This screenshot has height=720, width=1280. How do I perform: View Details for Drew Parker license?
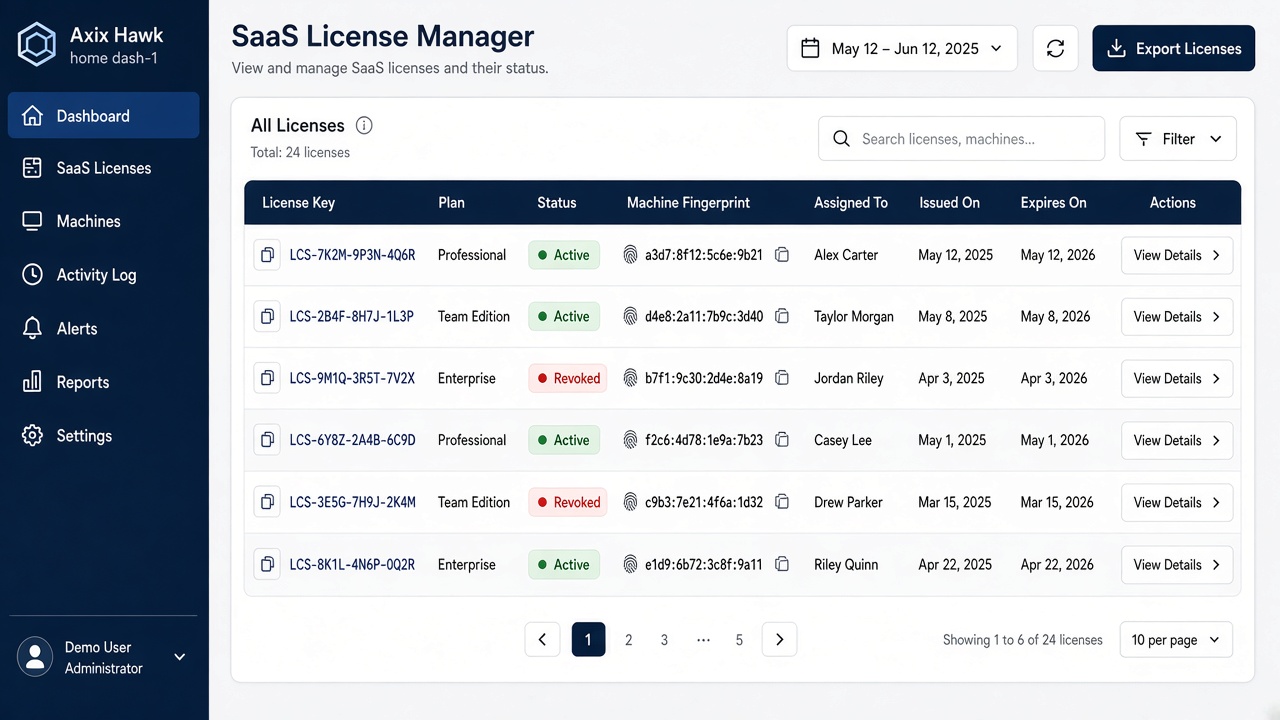(x=1177, y=502)
